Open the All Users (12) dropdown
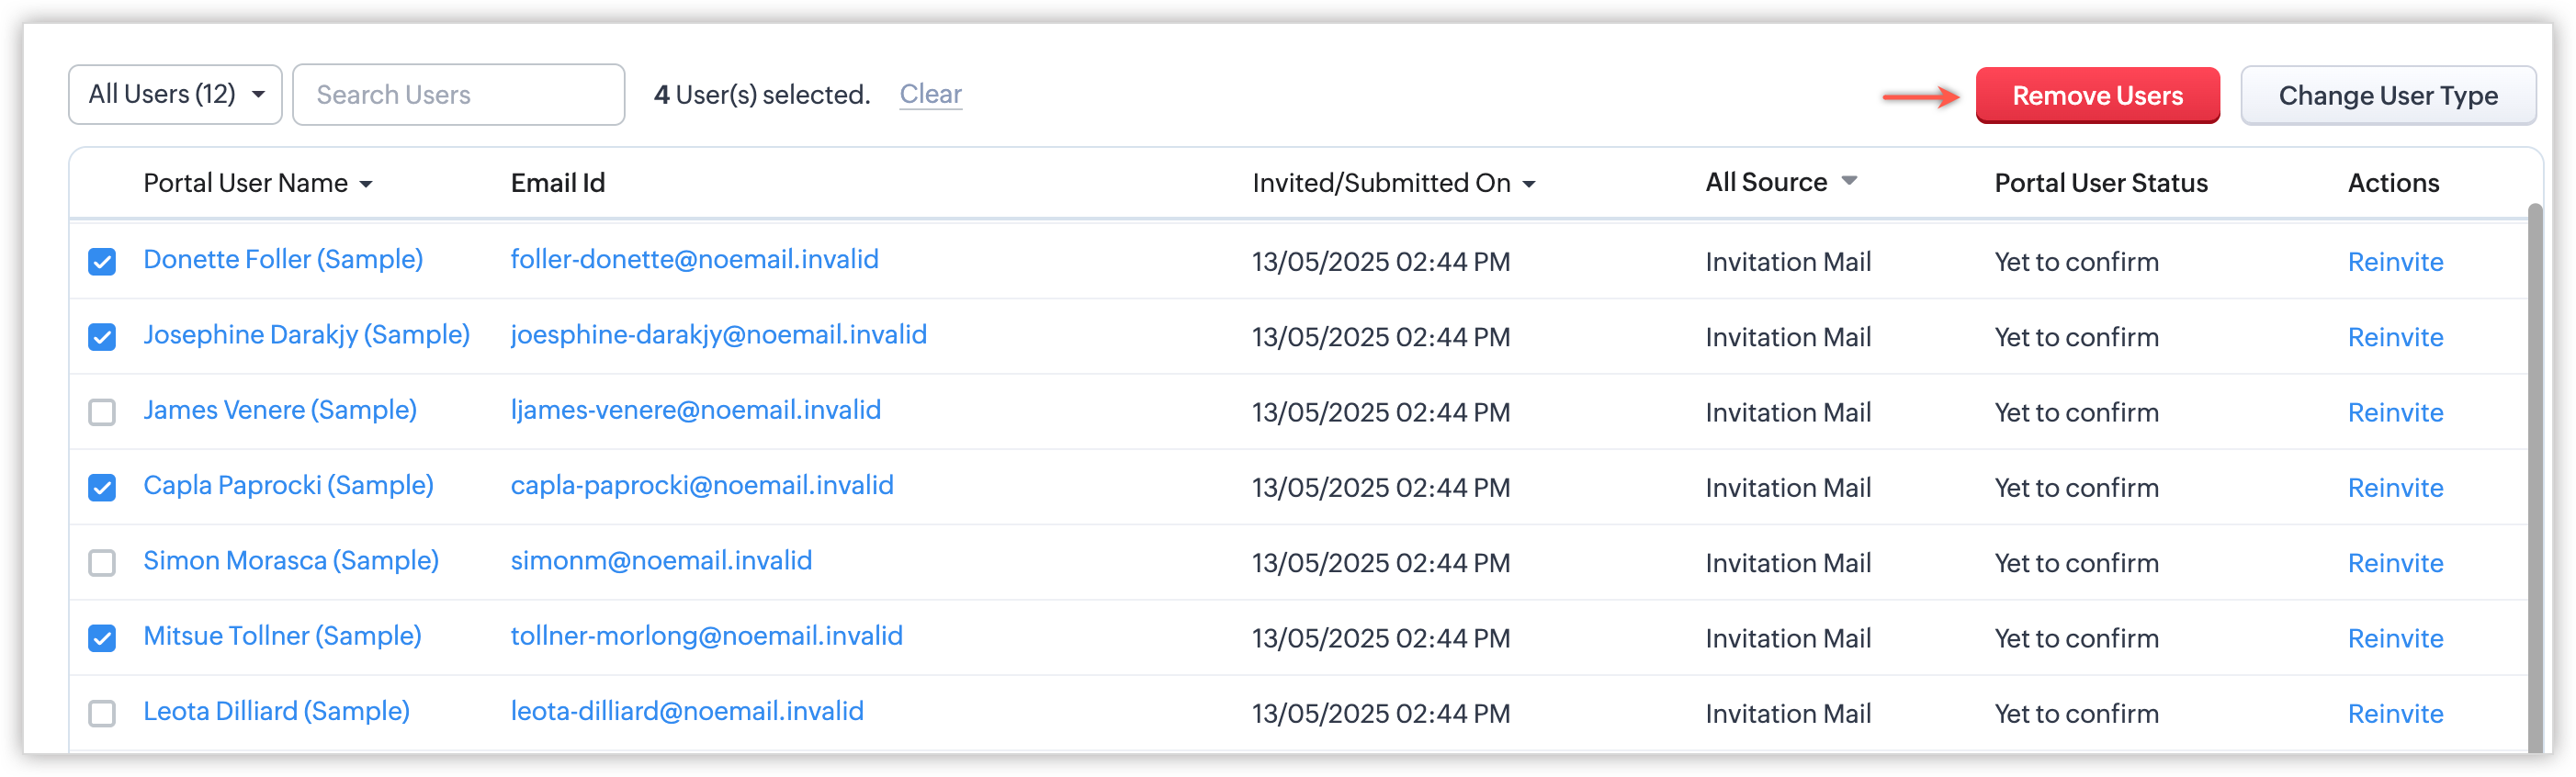 pos(175,95)
